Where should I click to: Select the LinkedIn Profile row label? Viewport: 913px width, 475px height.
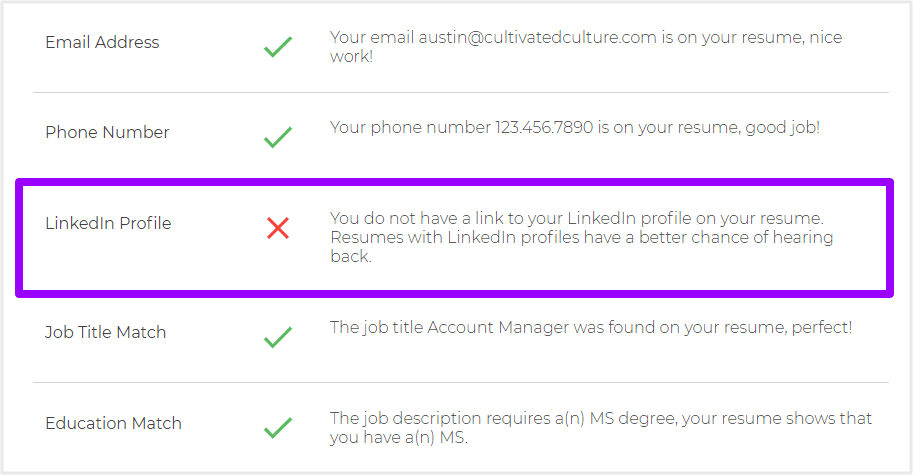point(108,223)
